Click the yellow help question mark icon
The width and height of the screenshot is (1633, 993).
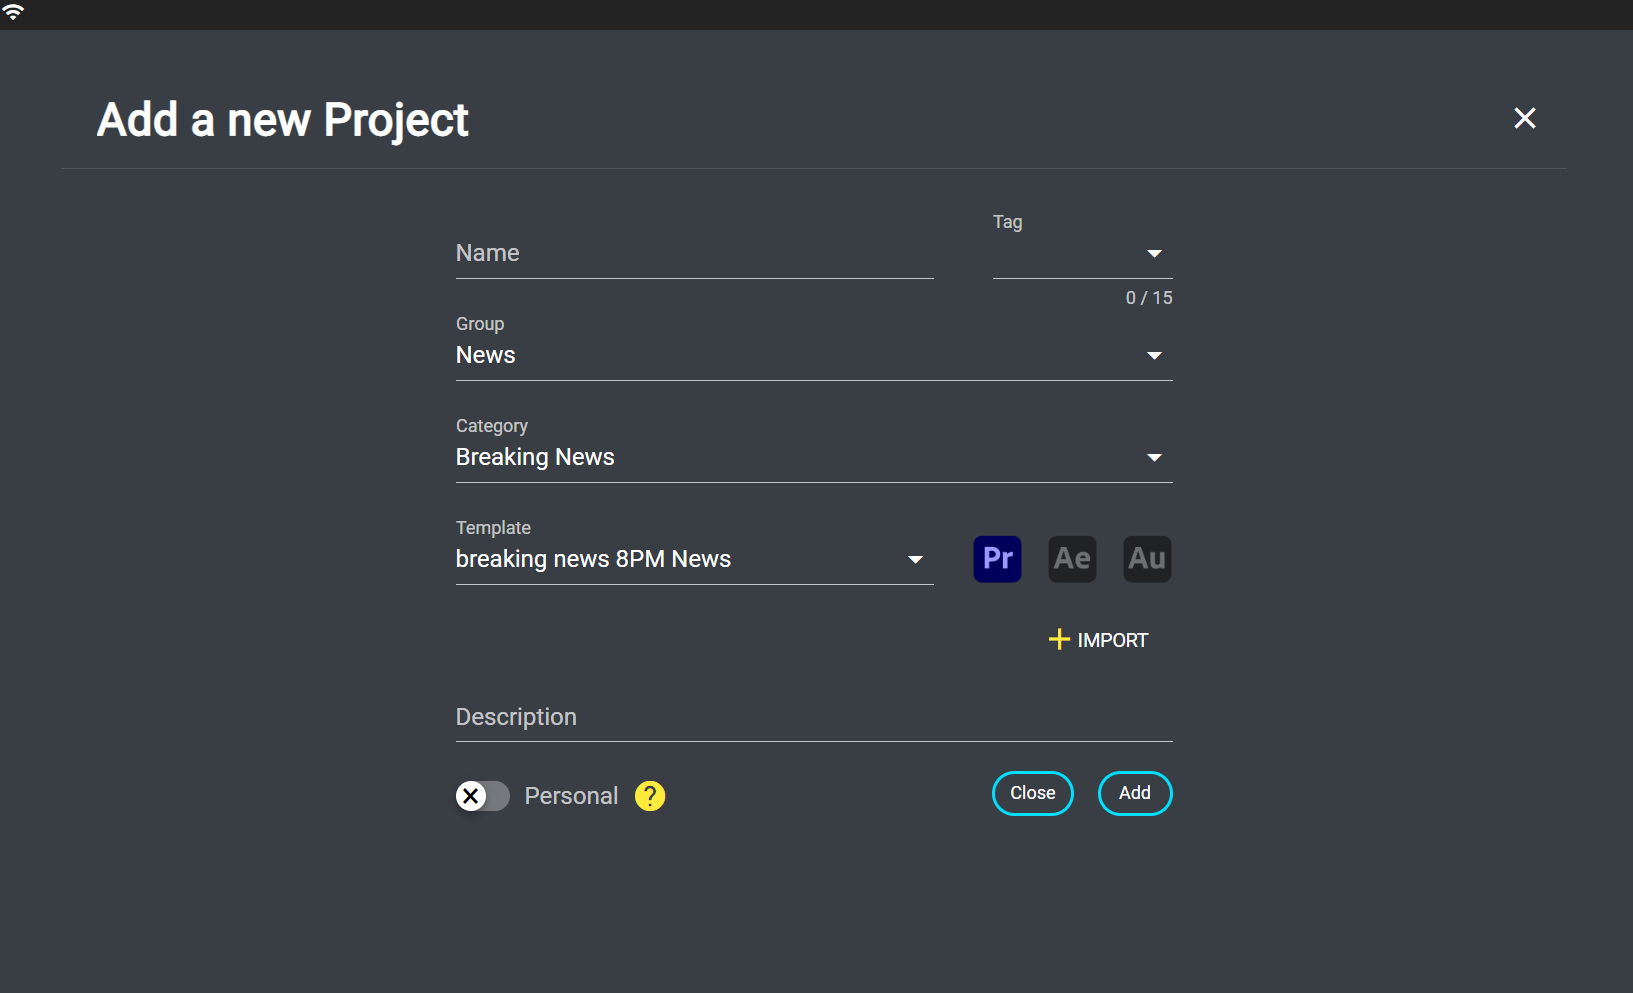click(x=650, y=796)
